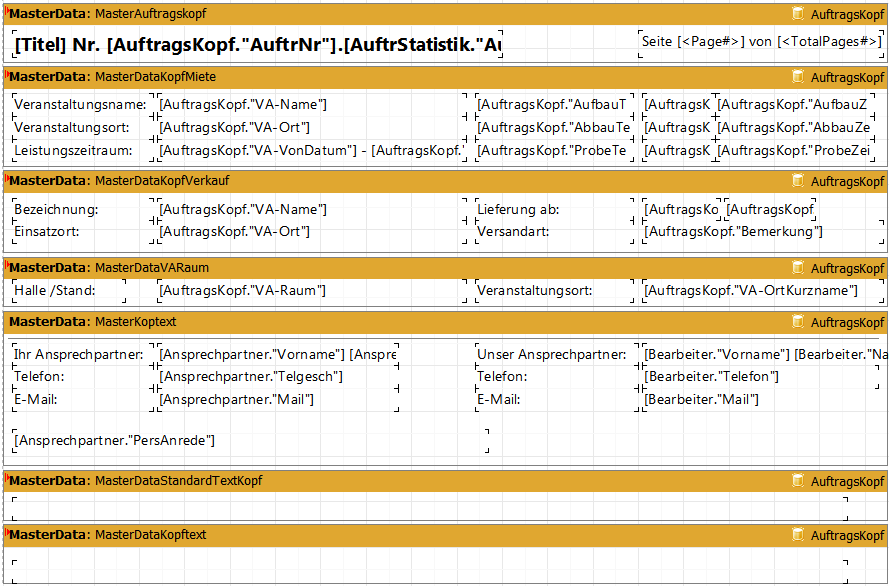
Task: Select the MasterDataKopfMiete band header
Action: [x=446, y=77]
